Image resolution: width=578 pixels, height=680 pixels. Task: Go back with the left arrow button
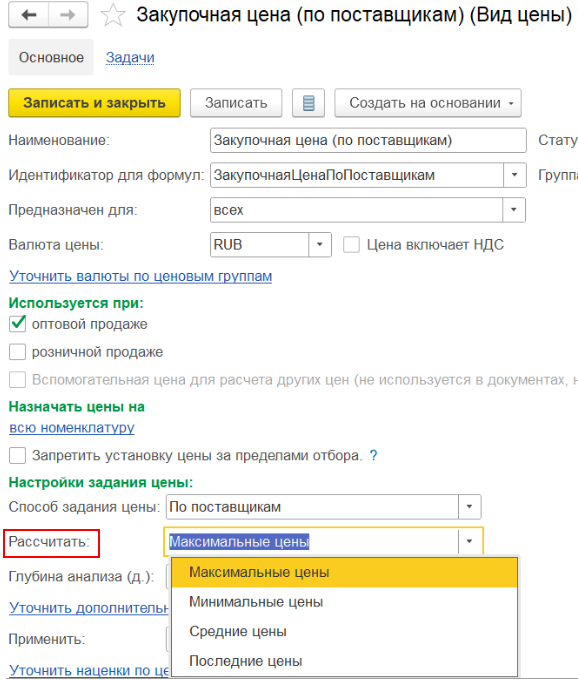29,15
